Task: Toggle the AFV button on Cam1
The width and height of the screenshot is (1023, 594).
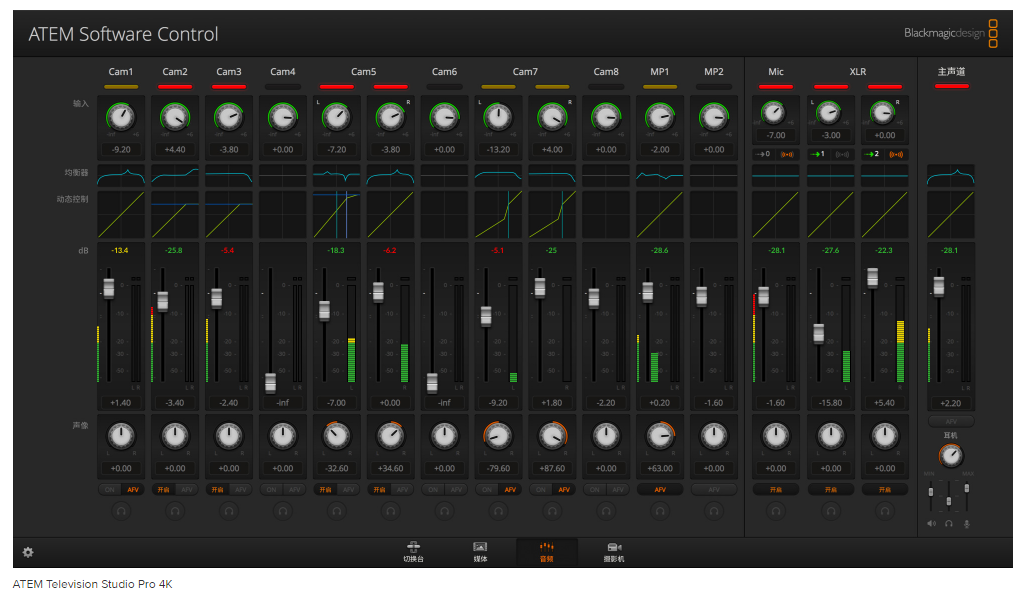Action: [x=132, y=490]
